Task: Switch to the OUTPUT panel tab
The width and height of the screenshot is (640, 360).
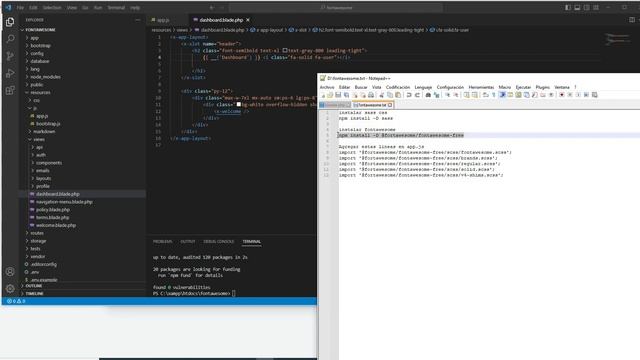Action: click(x=188, y=242)
